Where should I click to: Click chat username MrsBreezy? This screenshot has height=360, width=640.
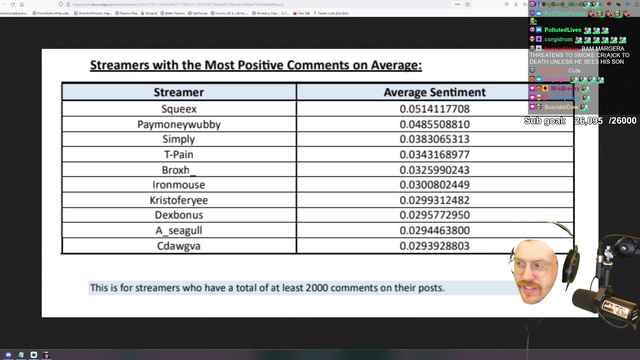(x=565, y=88)
